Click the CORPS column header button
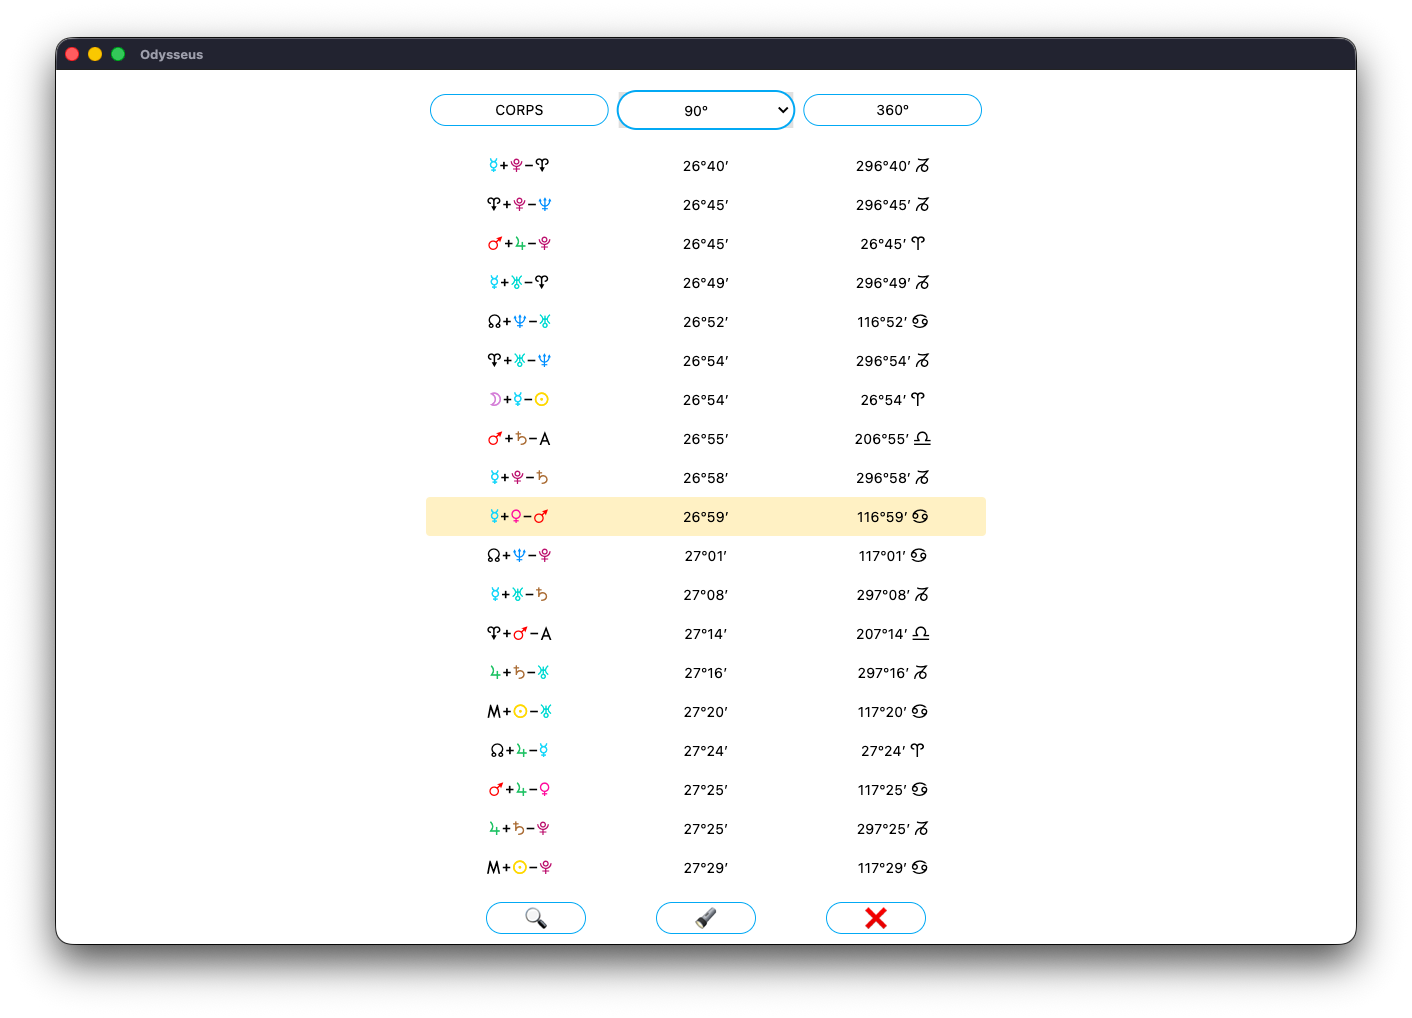 pos(519,110)
